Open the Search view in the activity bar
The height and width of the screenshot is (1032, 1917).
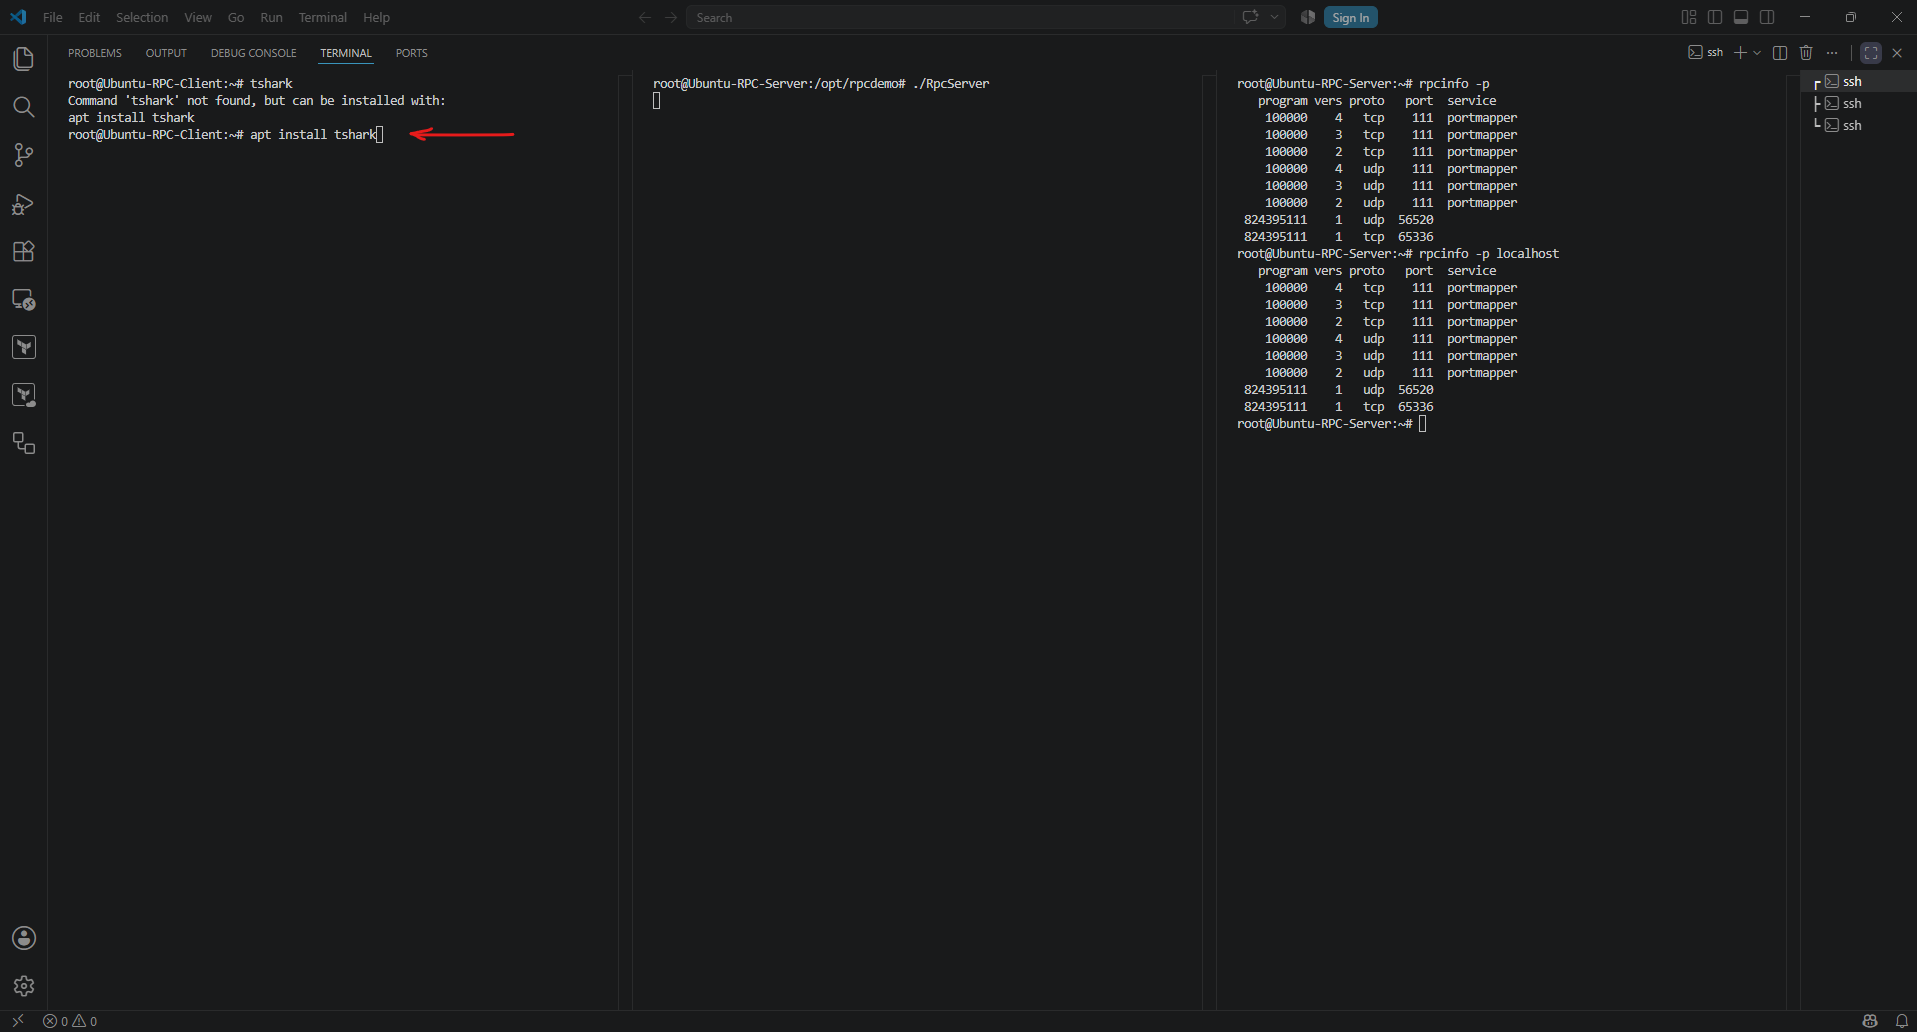24,107
